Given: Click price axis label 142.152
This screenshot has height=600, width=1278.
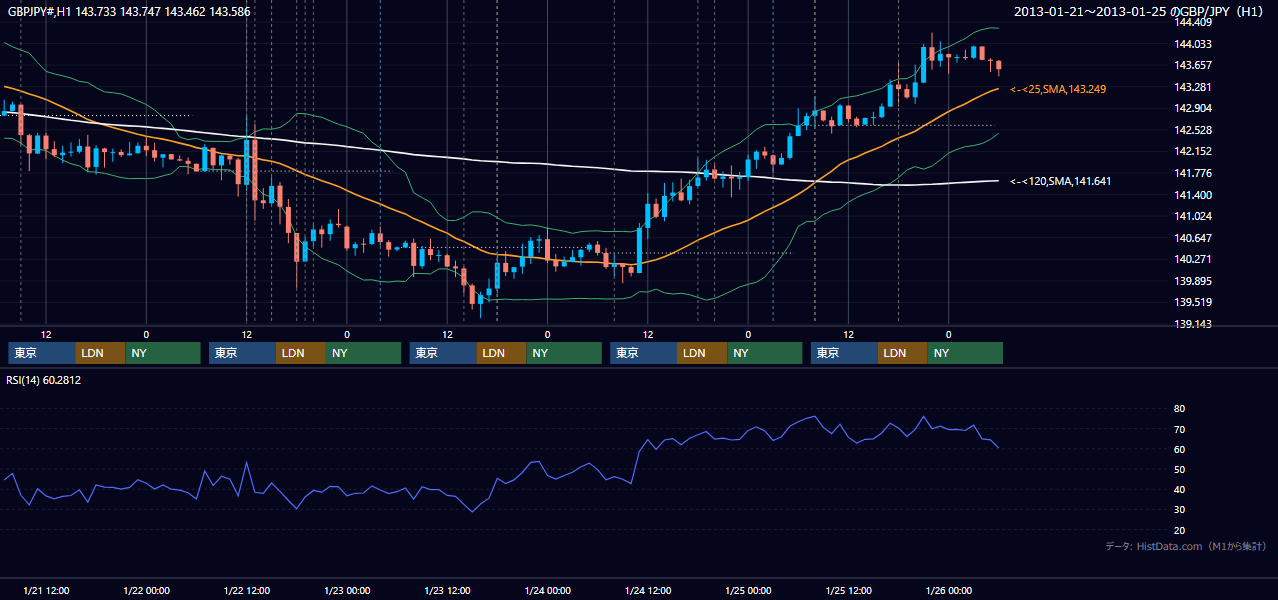Looking at the screenshot, I should click(1194, 152).
